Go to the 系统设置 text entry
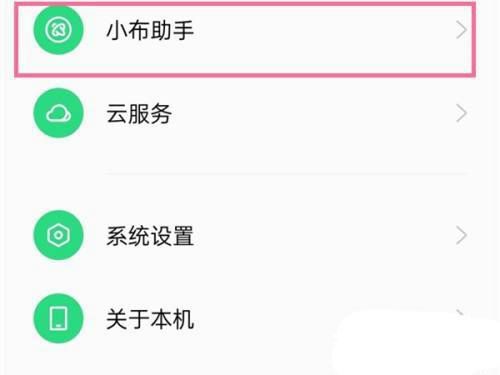This screenshot has width=500, height=375. (150, 235)
